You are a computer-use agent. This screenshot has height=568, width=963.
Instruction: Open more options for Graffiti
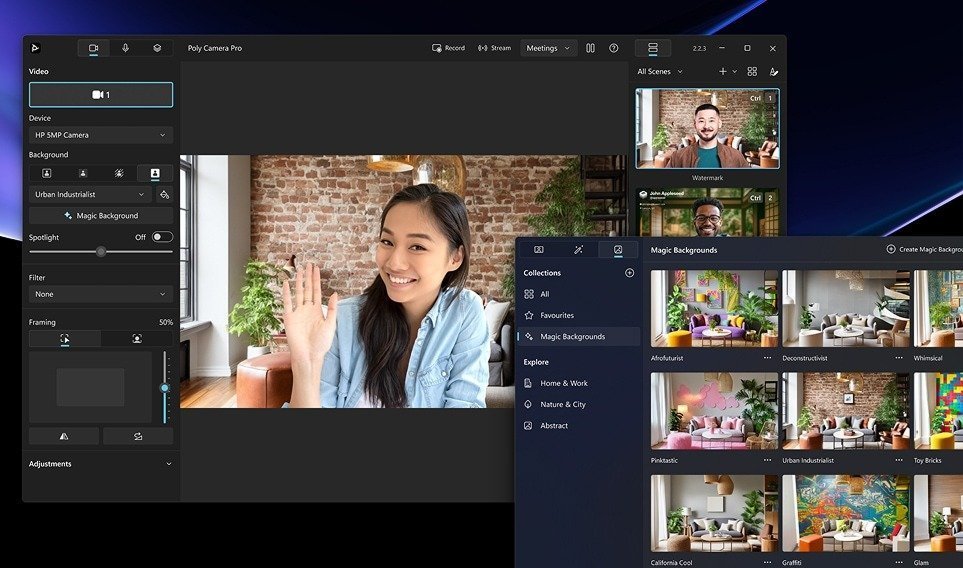coord(899,562)
